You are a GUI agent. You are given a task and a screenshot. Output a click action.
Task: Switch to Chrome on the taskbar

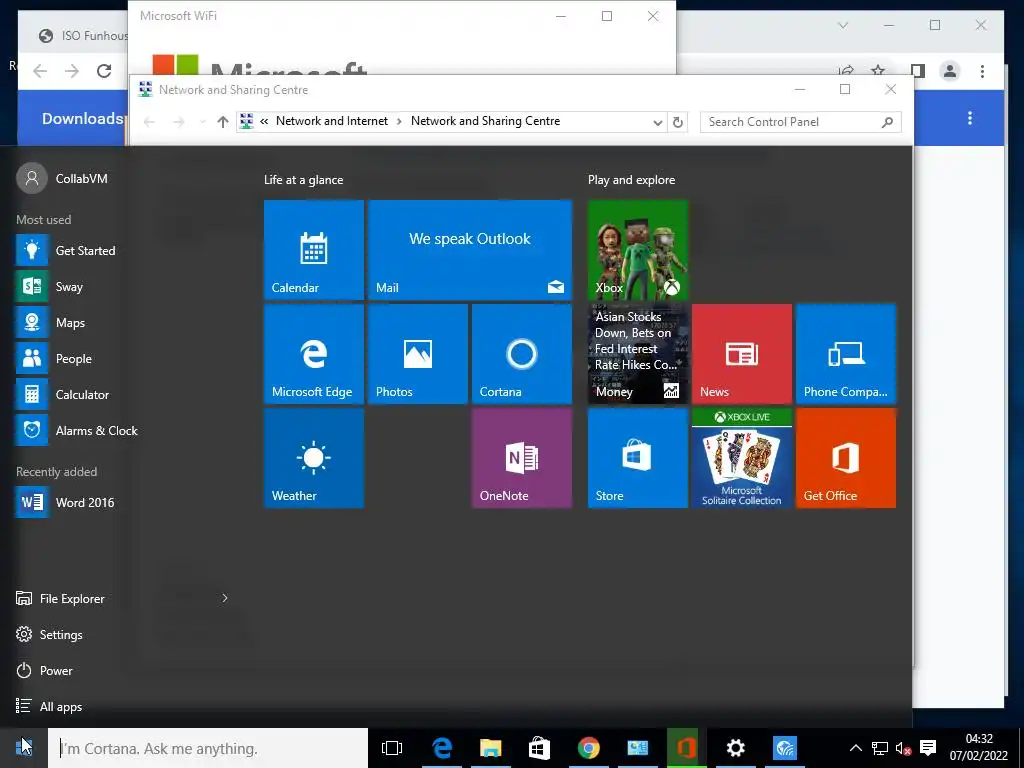[x=588, y=748]
